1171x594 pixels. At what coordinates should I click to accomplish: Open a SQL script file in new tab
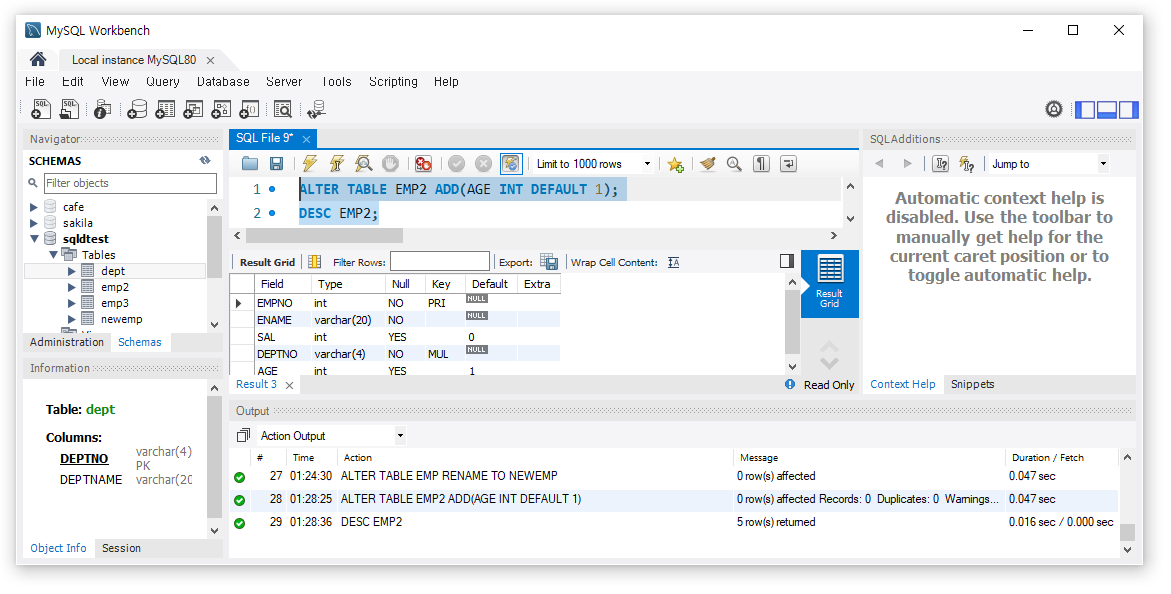click(x=69, y=109)
